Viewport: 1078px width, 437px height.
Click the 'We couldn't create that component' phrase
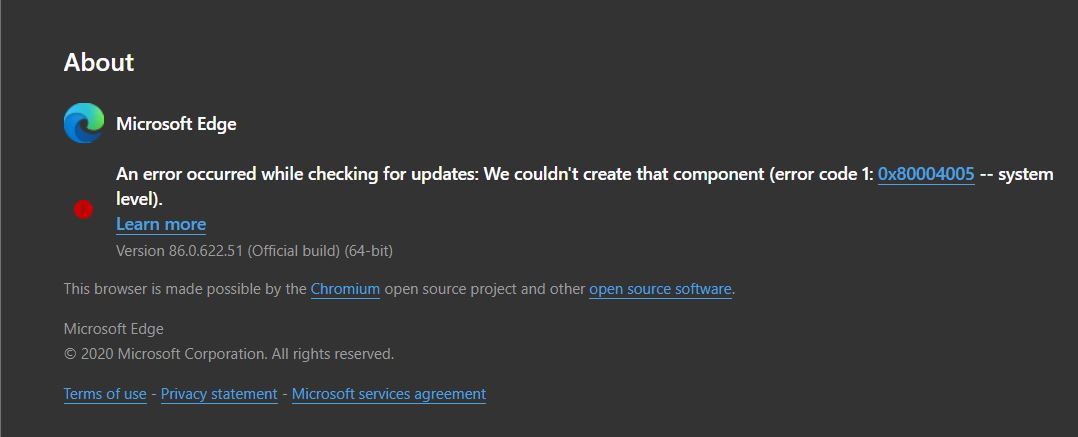[624, 174]
